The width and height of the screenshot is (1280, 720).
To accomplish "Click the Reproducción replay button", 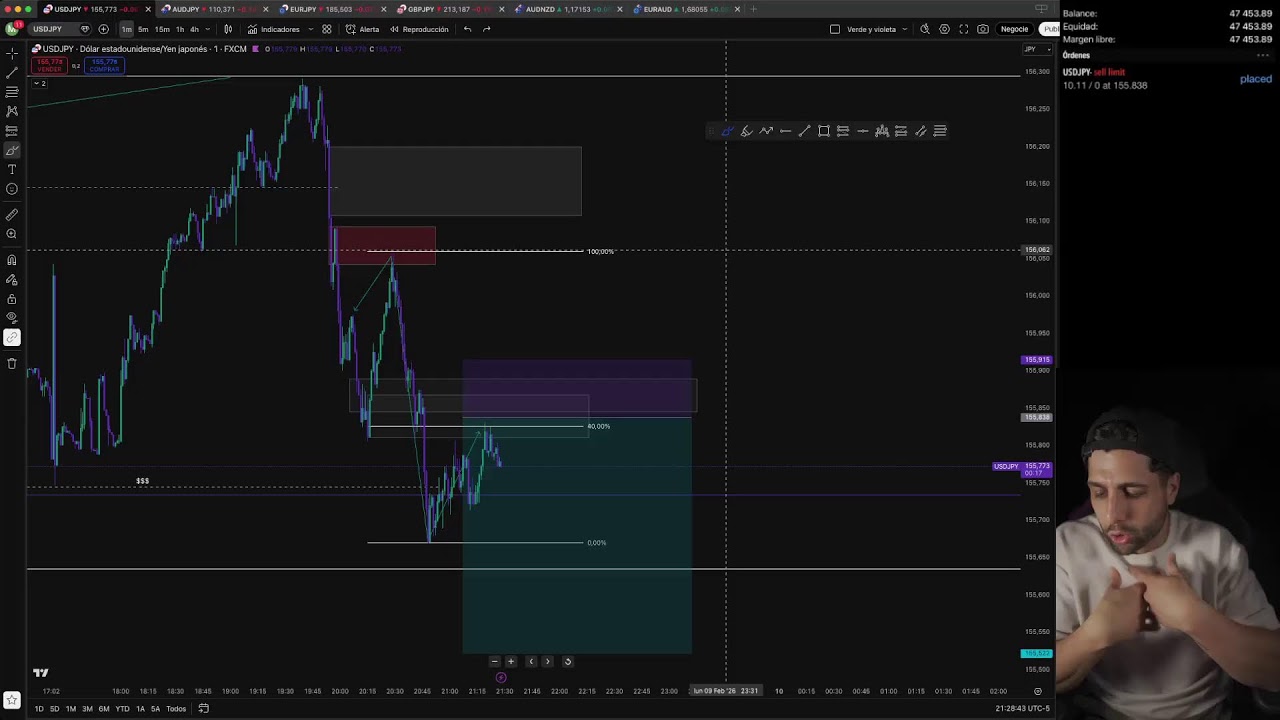I will 419,29.
